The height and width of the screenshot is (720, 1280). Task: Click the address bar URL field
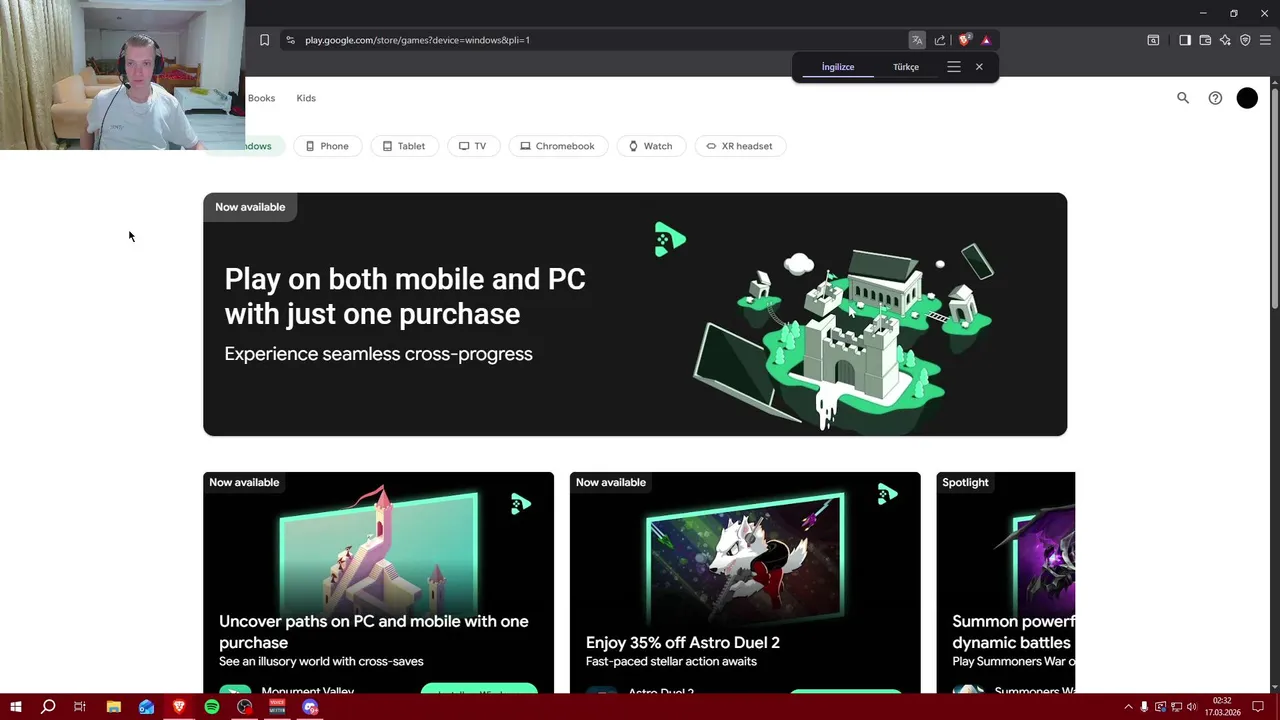pyautogui.click(x=600, y=40)
